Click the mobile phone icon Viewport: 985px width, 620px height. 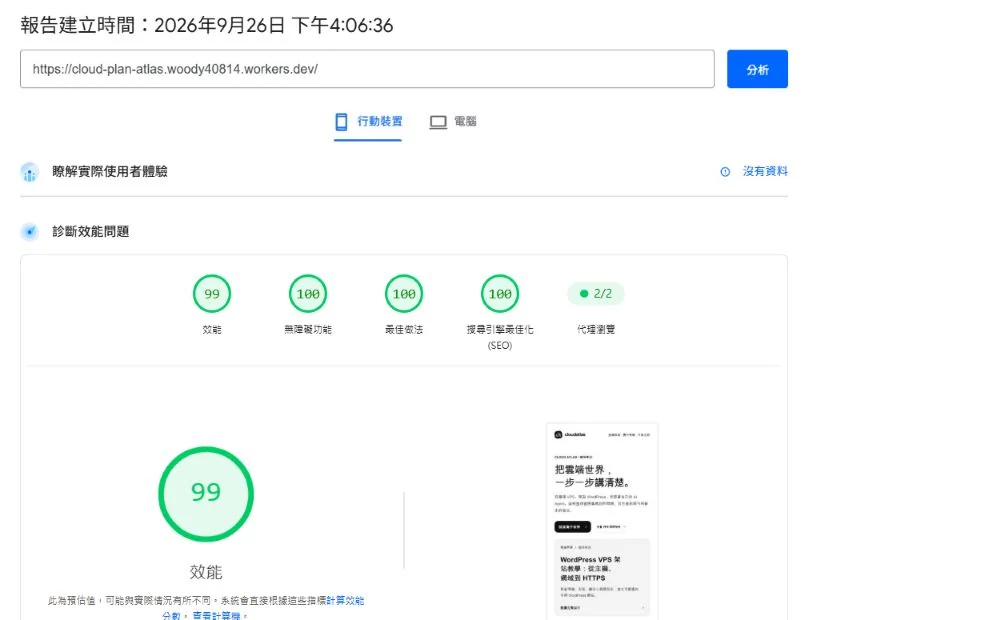click(x=341, y=122)
